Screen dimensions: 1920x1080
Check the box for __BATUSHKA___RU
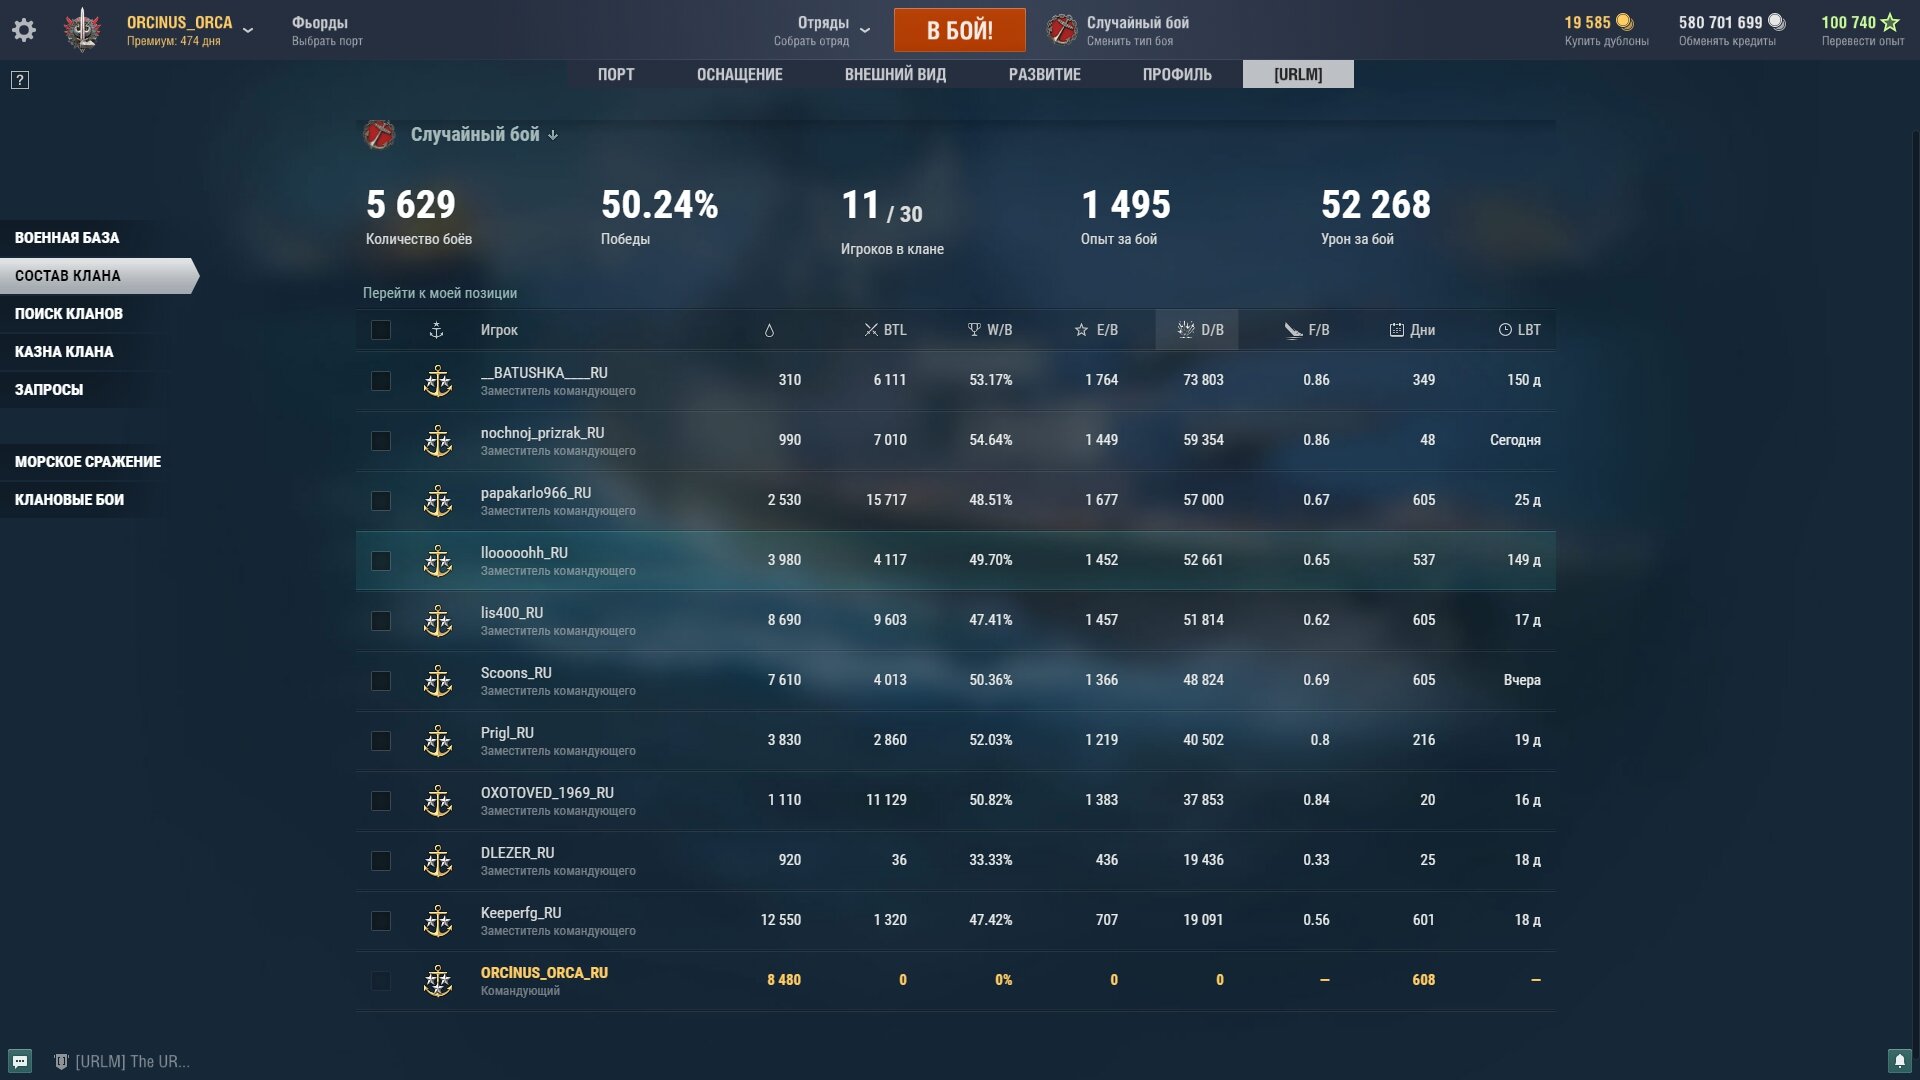(x=381, y=381)
